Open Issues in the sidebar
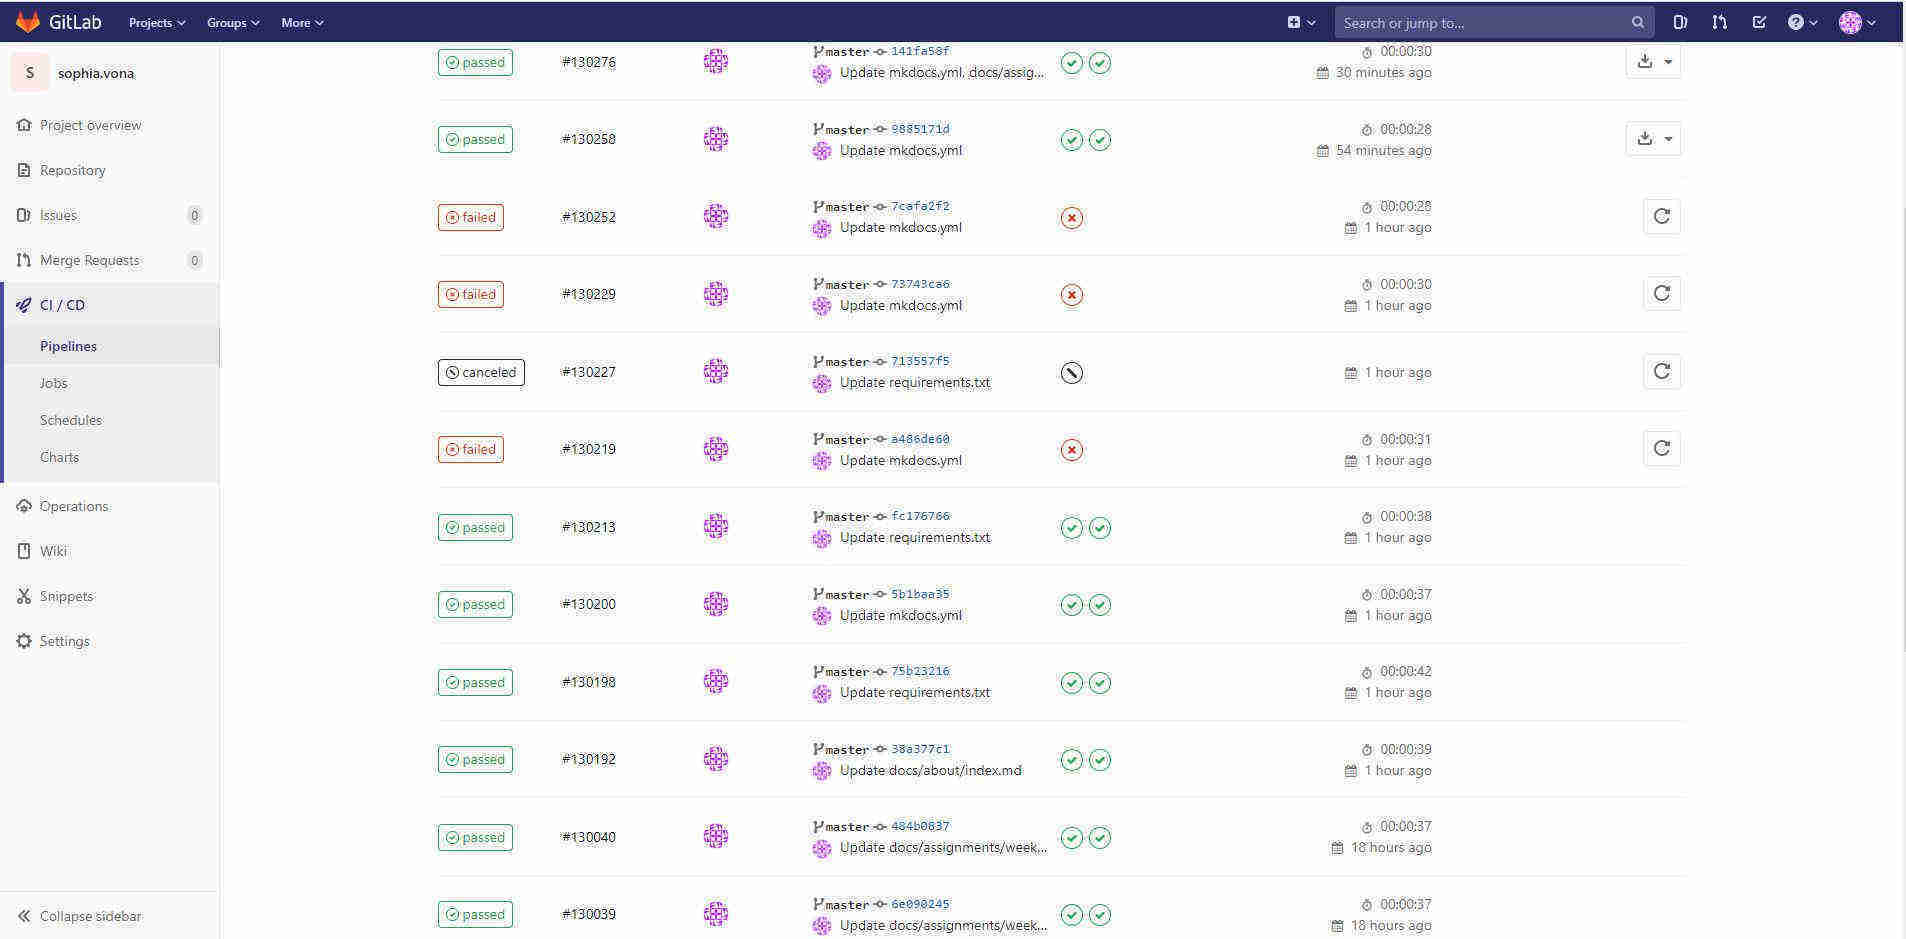 [58, 215]
